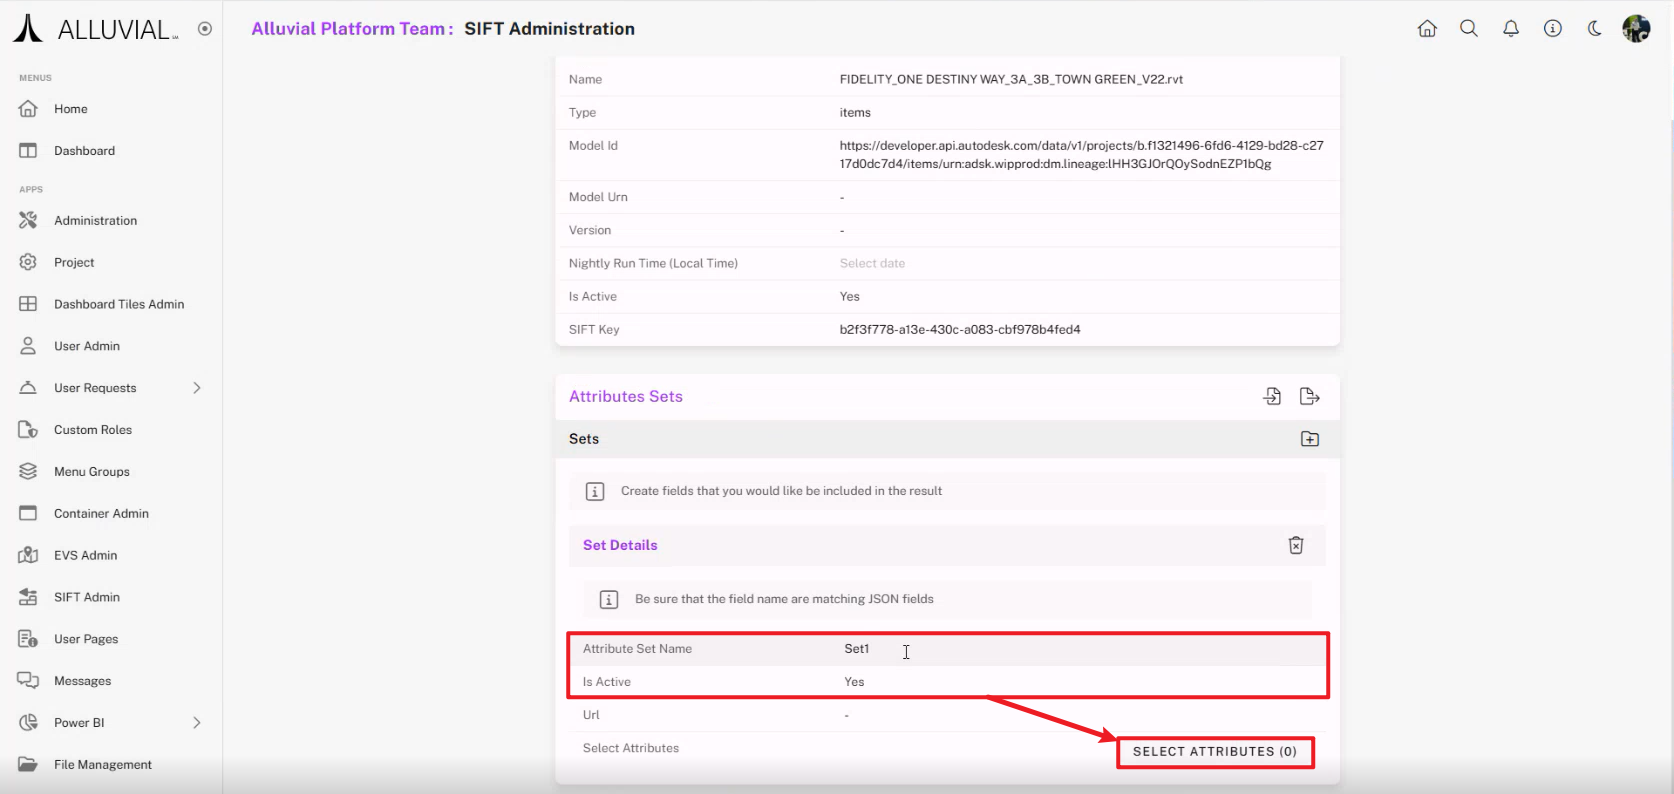Image resolution: width=1674 pixels, height=794 pixels.
Task: Toggle dark mode moon icon
Action: [1595, 29]
